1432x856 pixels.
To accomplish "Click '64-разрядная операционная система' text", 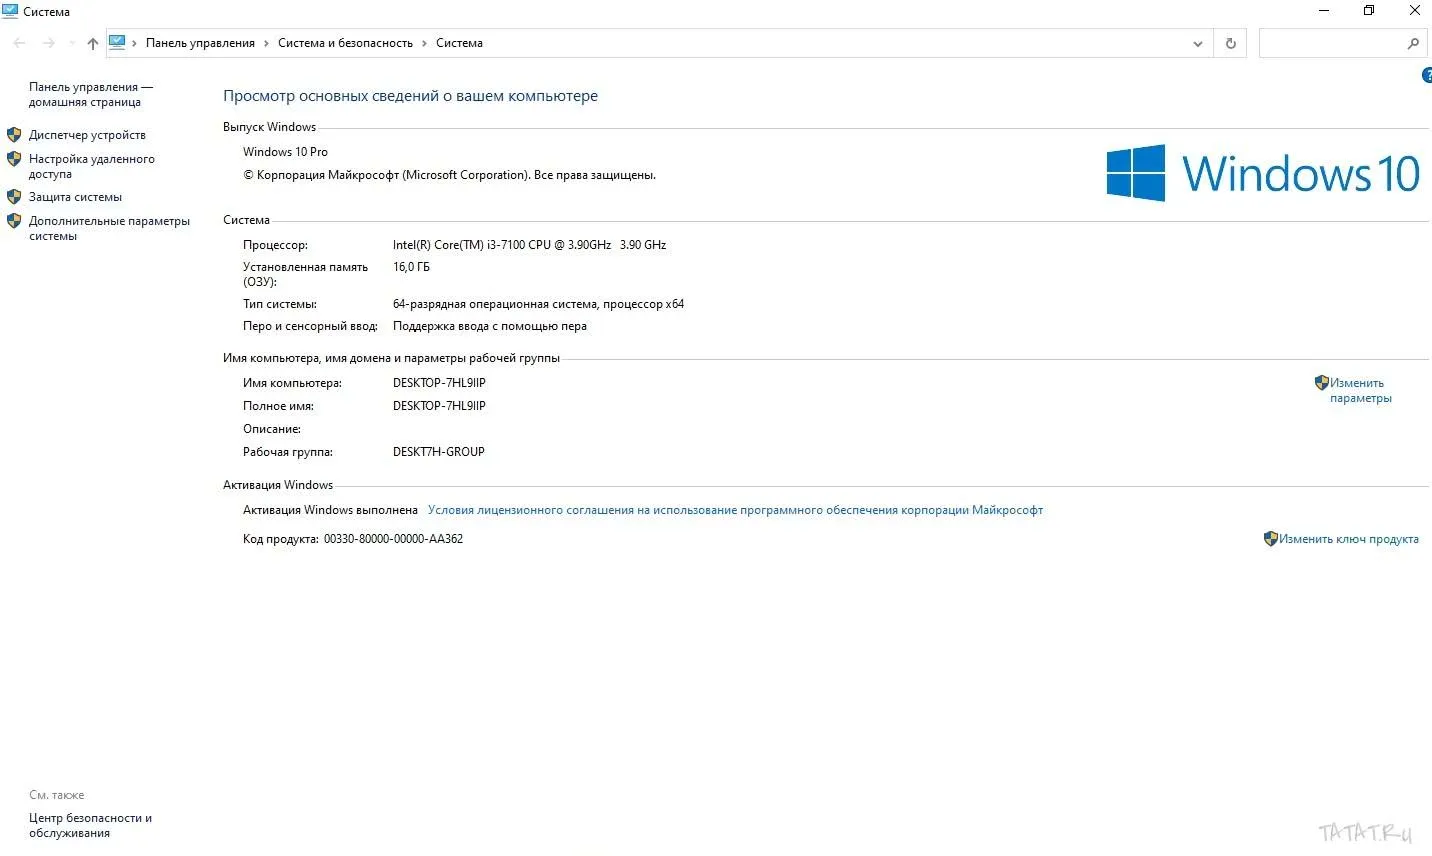I will (x=496, y=304).
